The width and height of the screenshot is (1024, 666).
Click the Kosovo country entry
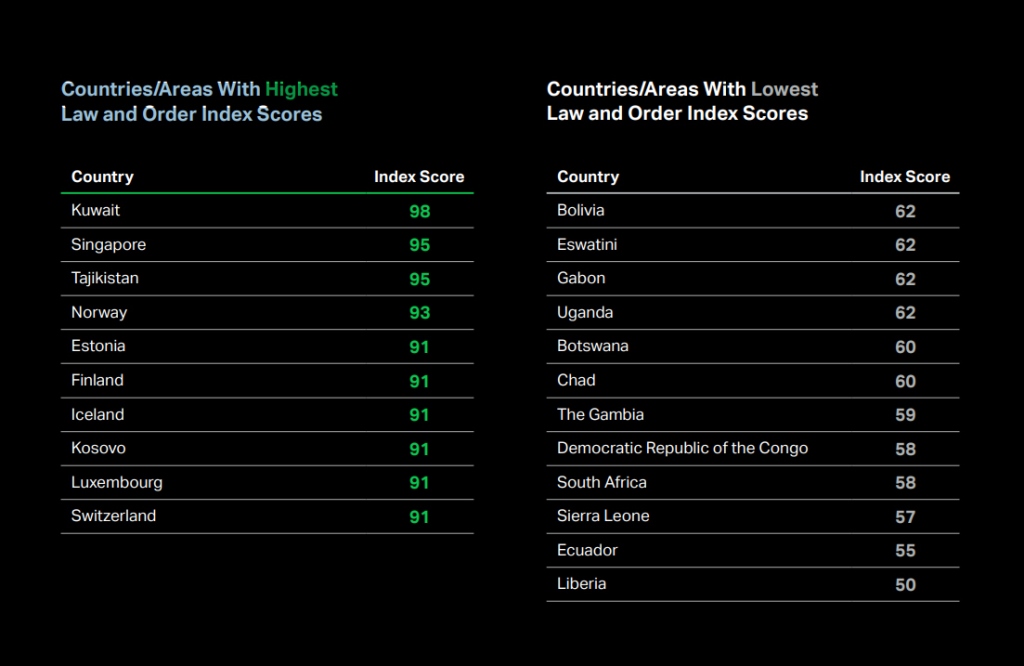[x=98, y=448]
